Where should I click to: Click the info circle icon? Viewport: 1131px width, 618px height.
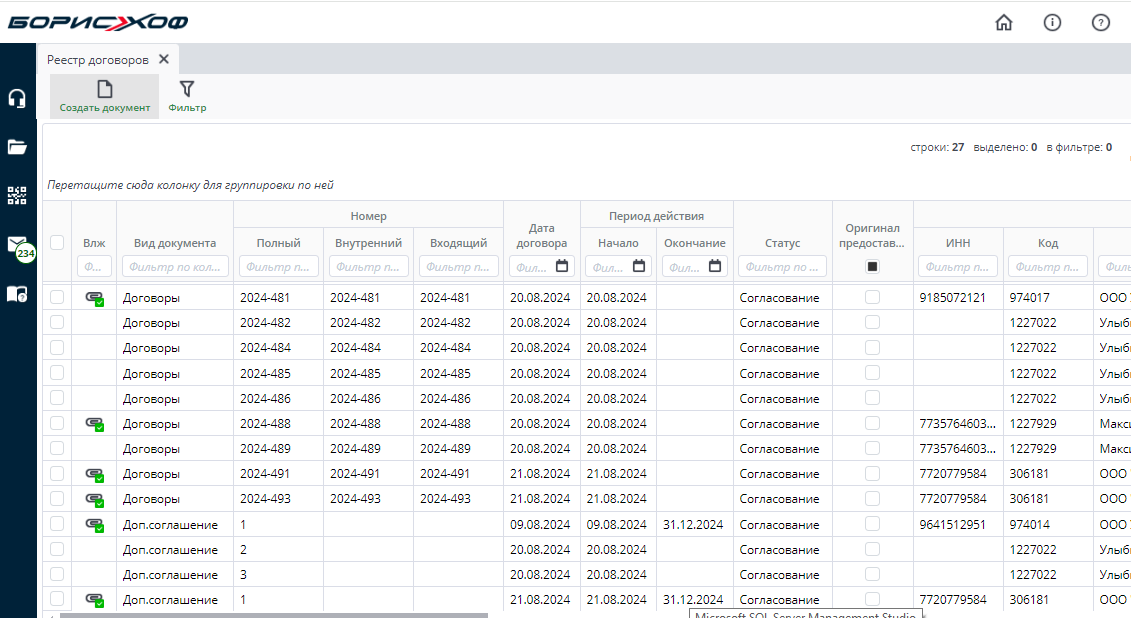coord(1052,23)
